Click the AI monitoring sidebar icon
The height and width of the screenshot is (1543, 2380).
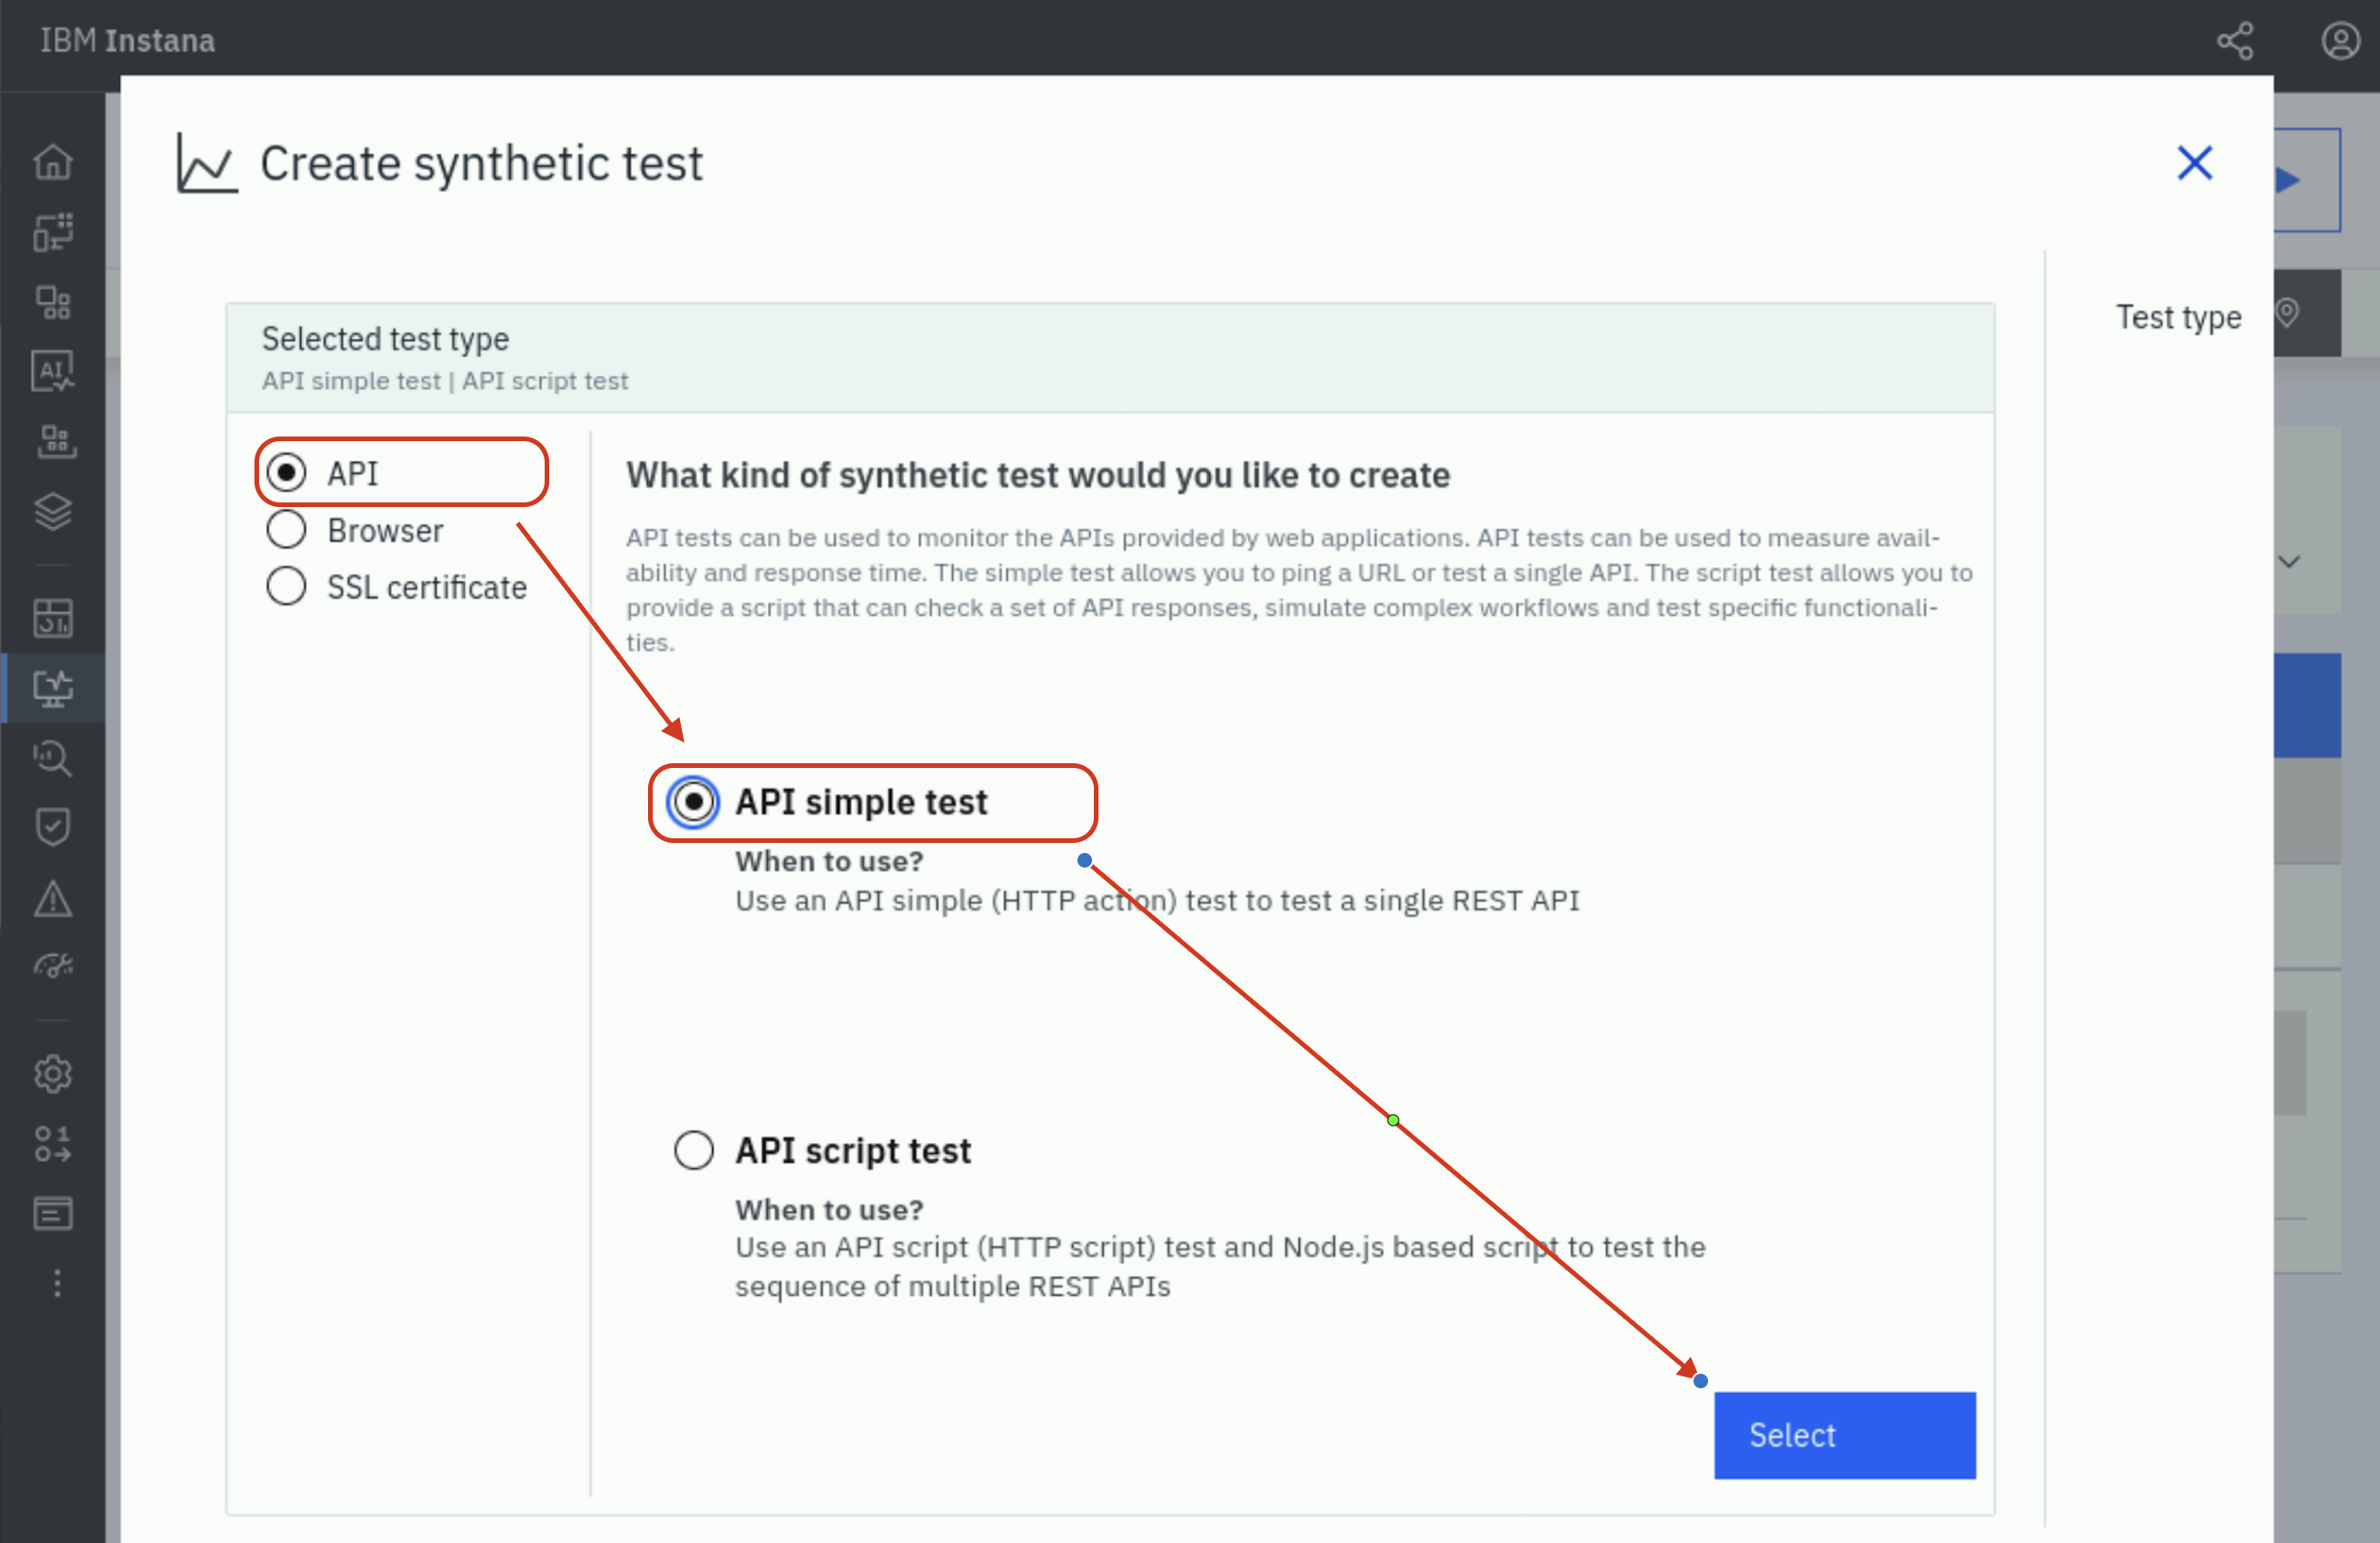(x=53, y=371)
